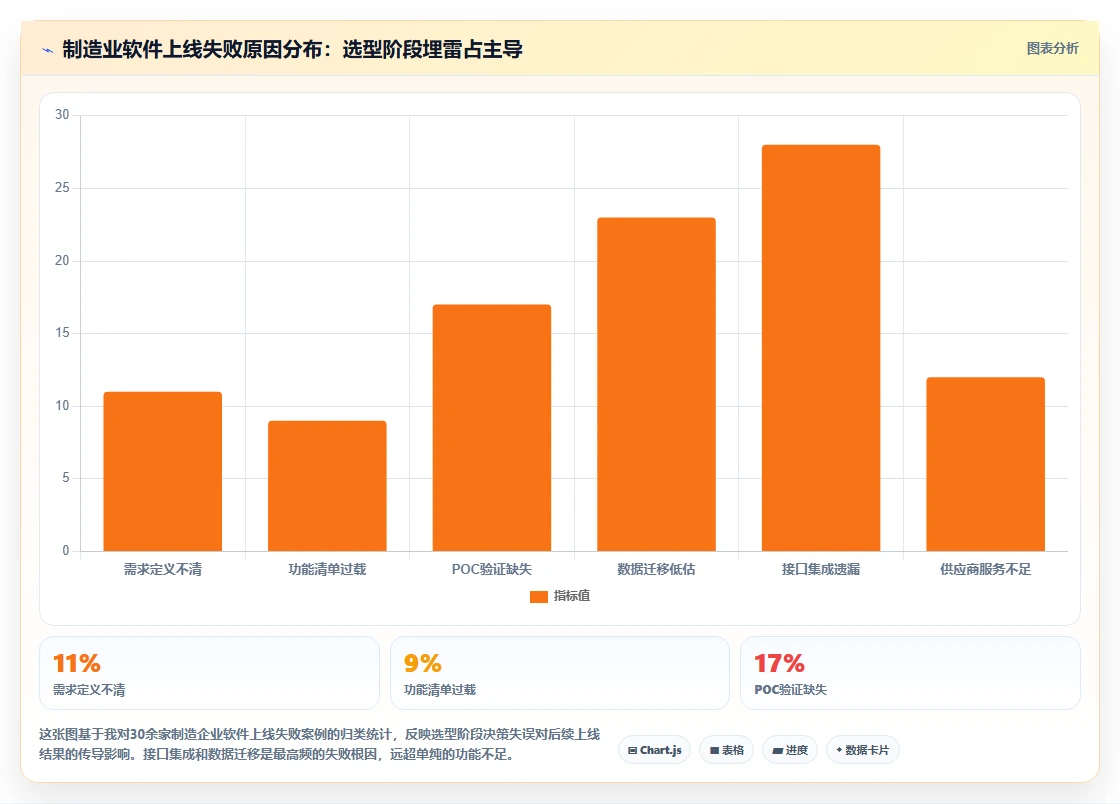Screen dimensions: 1120x804
Task: Click the y-axis value 30
Action: click(x=62, y=115)
